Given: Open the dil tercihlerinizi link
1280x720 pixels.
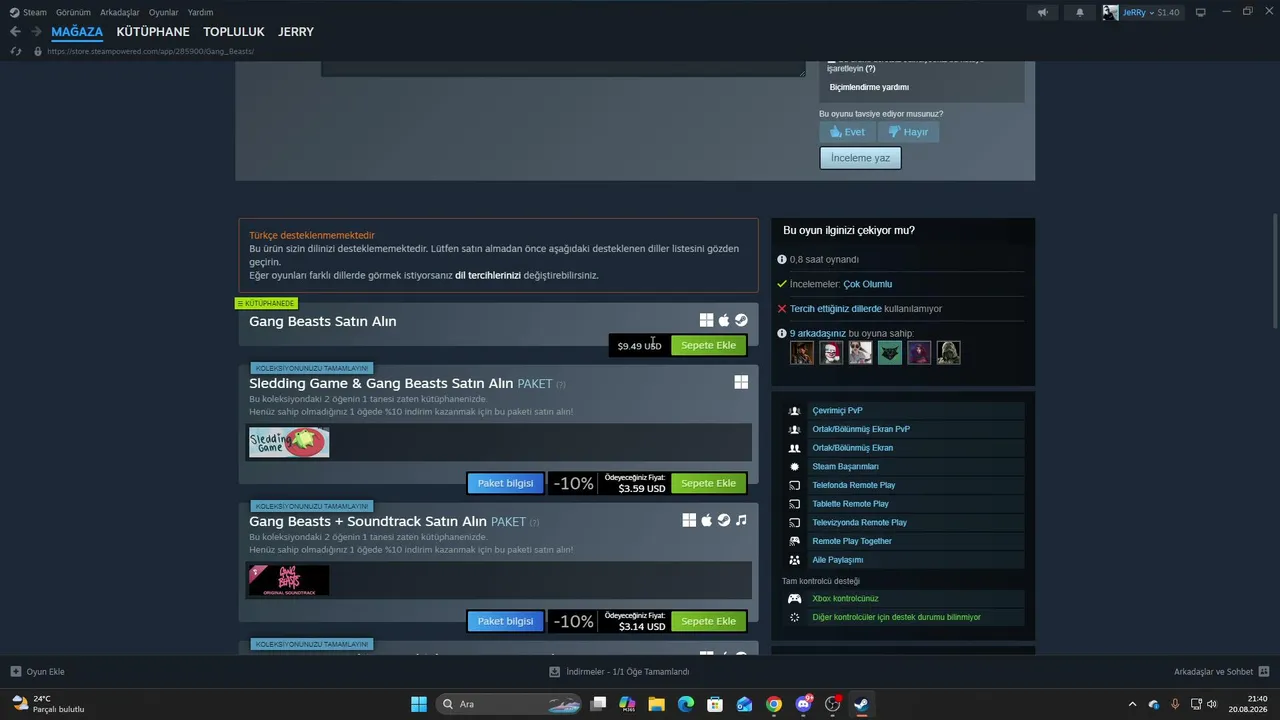Looking at the screenshot, I should 488,275.
